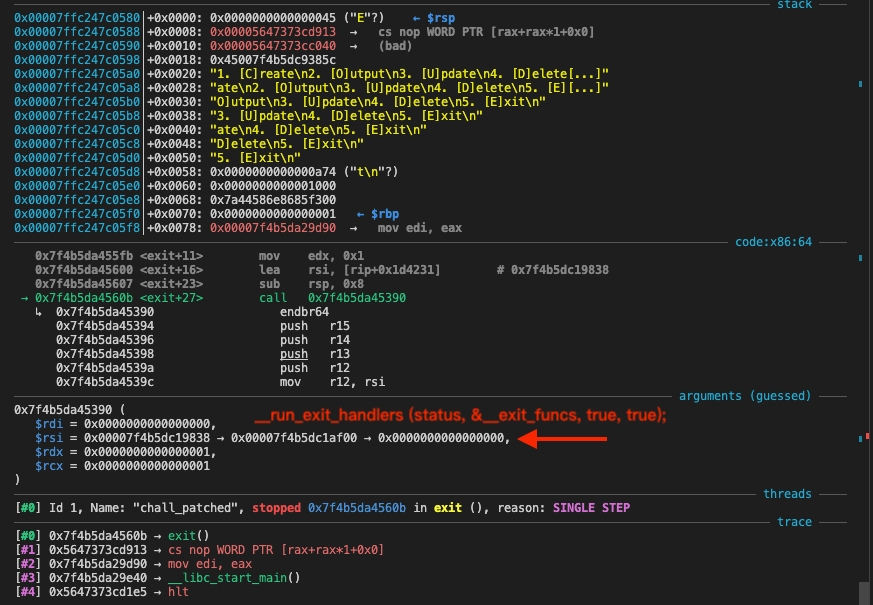The width and height of the screenshot is (873, 605).
Task: Click the red annotation arrow pointing at $rsi
Action: pos(564,438)
